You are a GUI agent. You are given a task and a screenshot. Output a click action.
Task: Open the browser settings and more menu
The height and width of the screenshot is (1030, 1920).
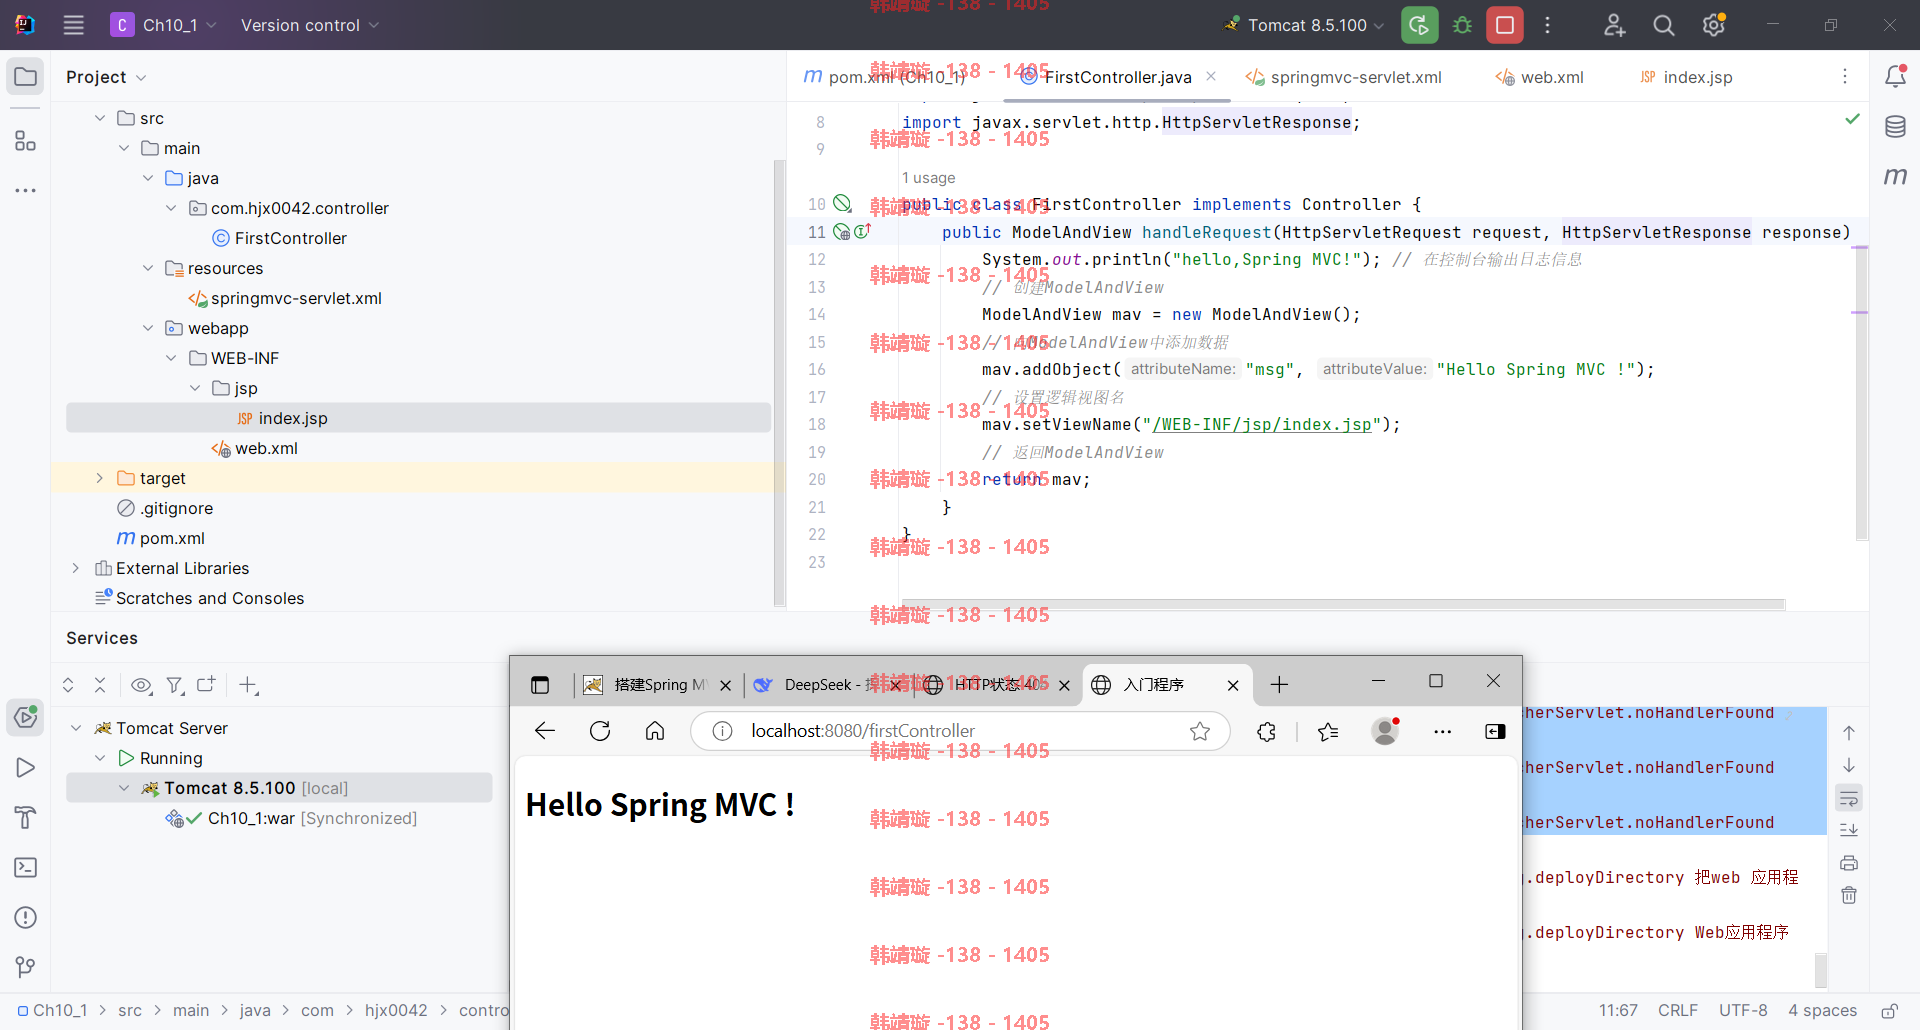pos(1442,732)
